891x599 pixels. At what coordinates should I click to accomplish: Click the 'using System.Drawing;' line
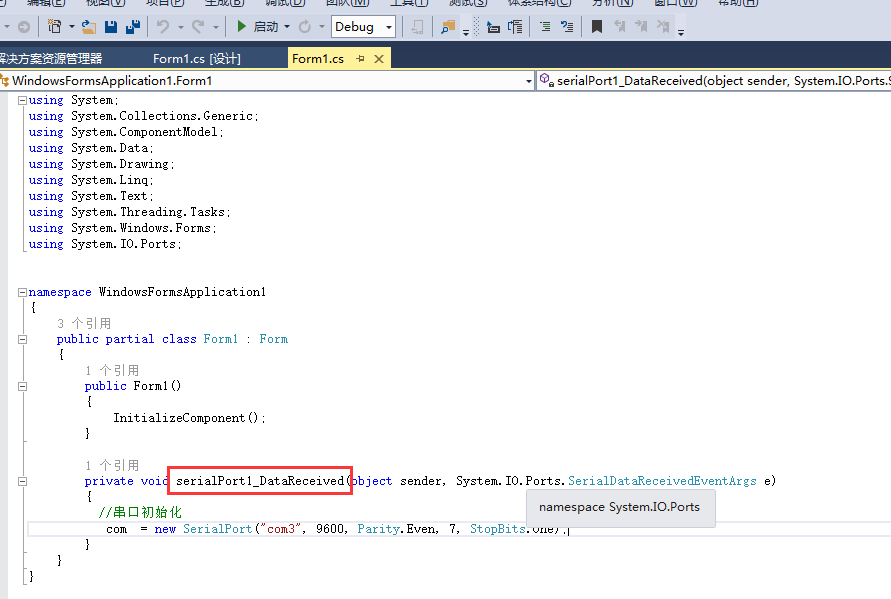[102, 164]
